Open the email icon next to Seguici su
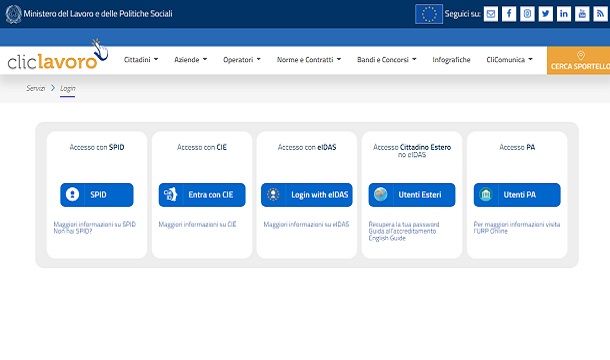The width and height of the screenshot is (610, 360). [491, 14]
